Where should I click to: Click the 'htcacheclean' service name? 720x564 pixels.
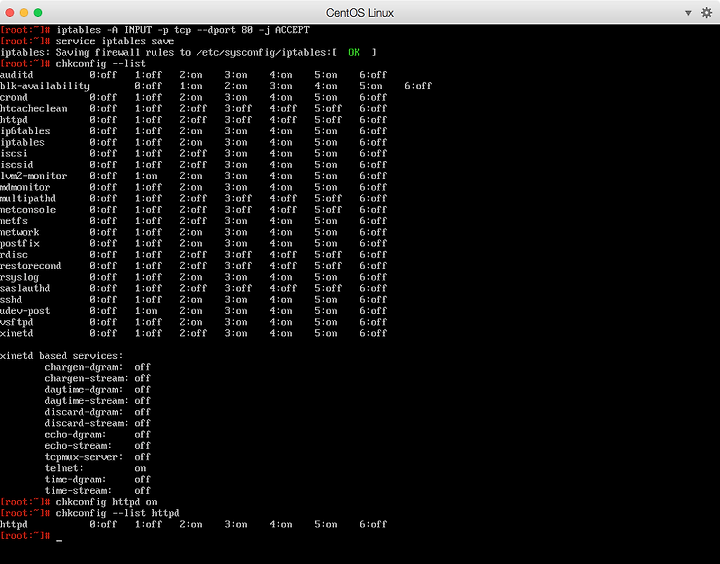coord(34,108)
